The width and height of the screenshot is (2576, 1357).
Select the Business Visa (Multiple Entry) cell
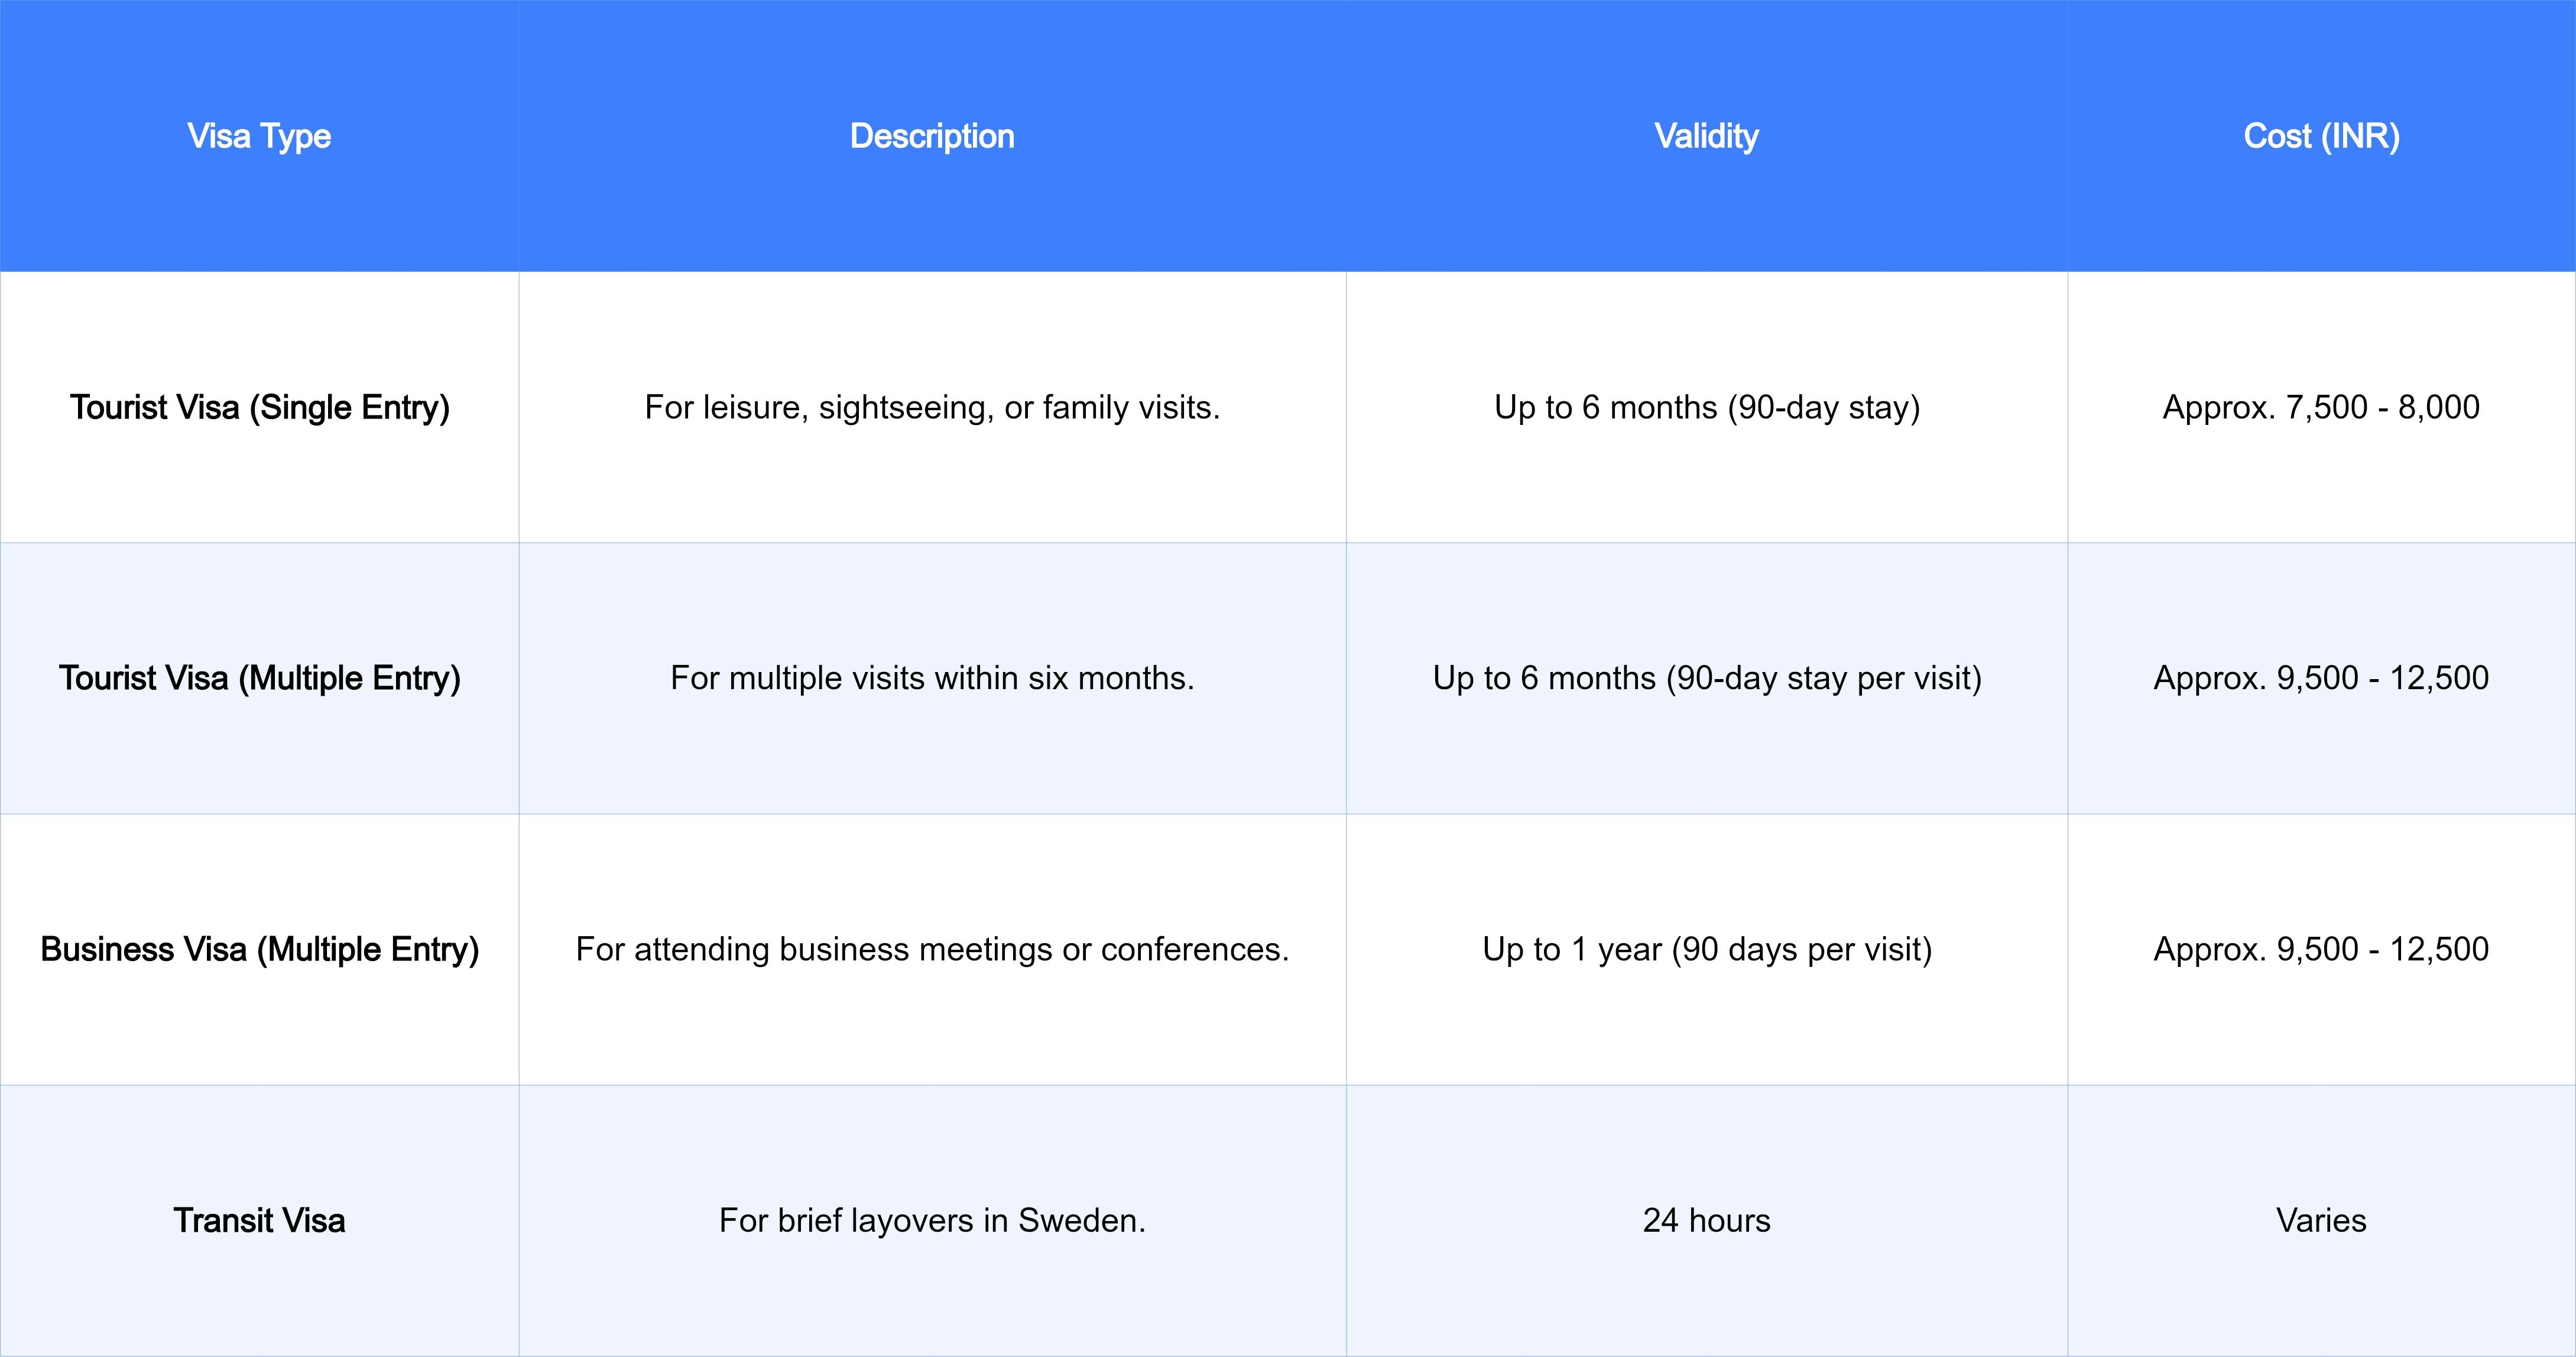pos(259,949)
